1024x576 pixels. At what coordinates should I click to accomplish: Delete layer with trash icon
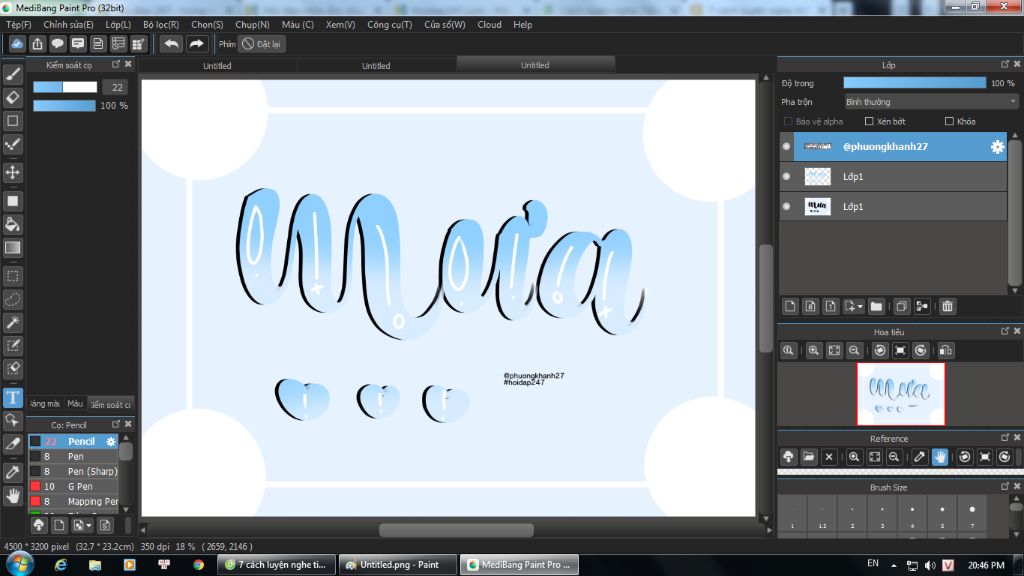(x=948, y=306)
